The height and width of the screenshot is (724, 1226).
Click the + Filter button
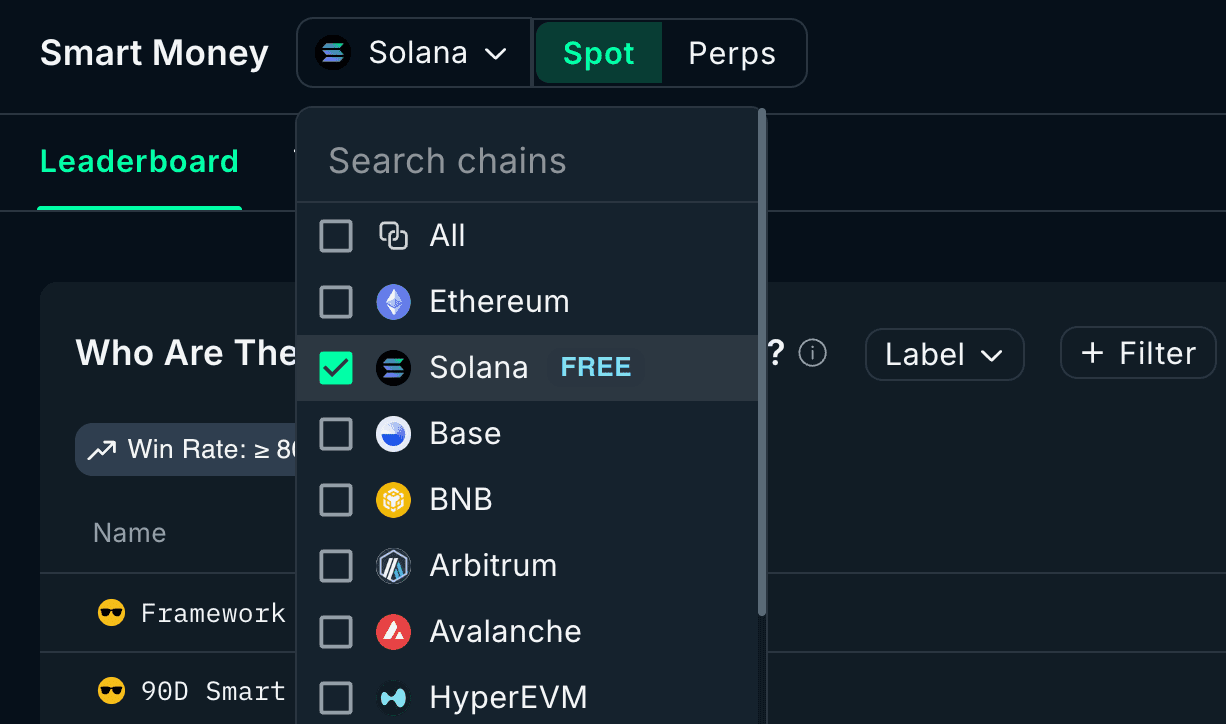coord(1137,352)
